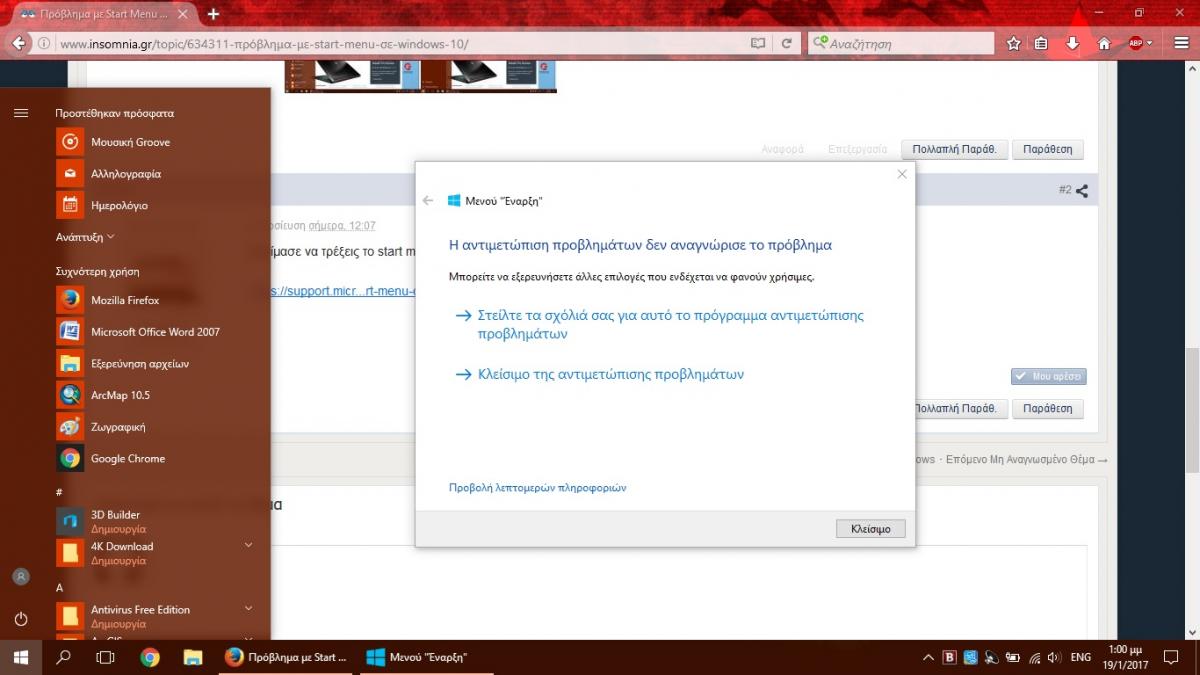
Task: Launch Google Chrome from Start list
Action: (x=162, y=458)
